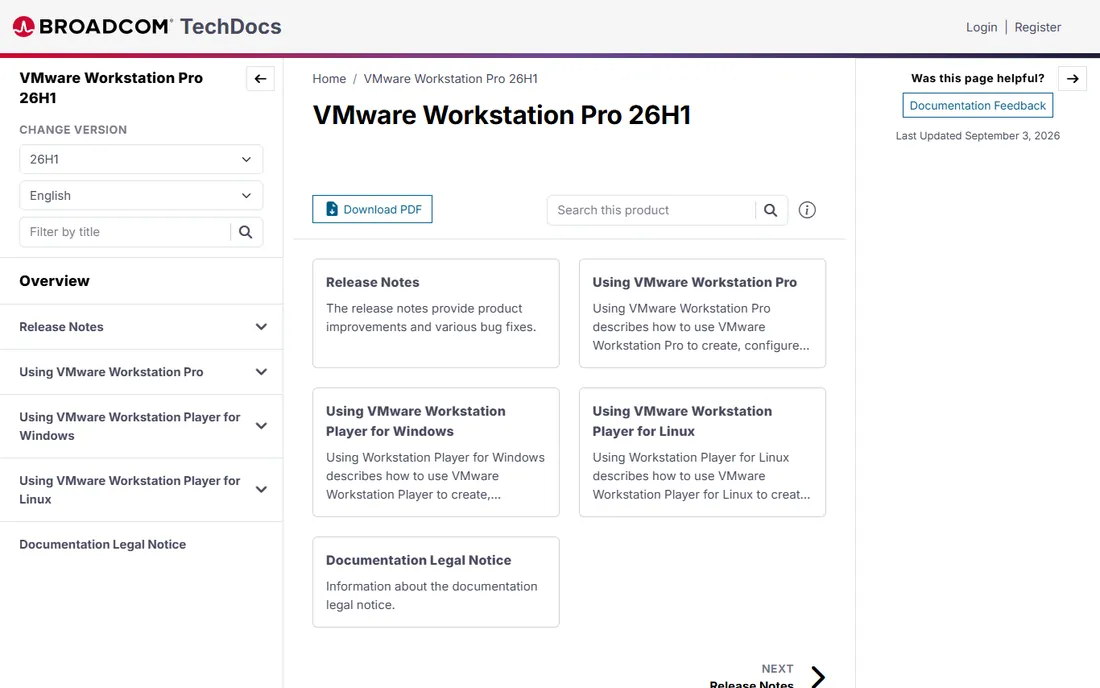Viewport: 1100px width, 688px height.
Task: Click the CHANGE VERSION label
Action: (73, 130)
